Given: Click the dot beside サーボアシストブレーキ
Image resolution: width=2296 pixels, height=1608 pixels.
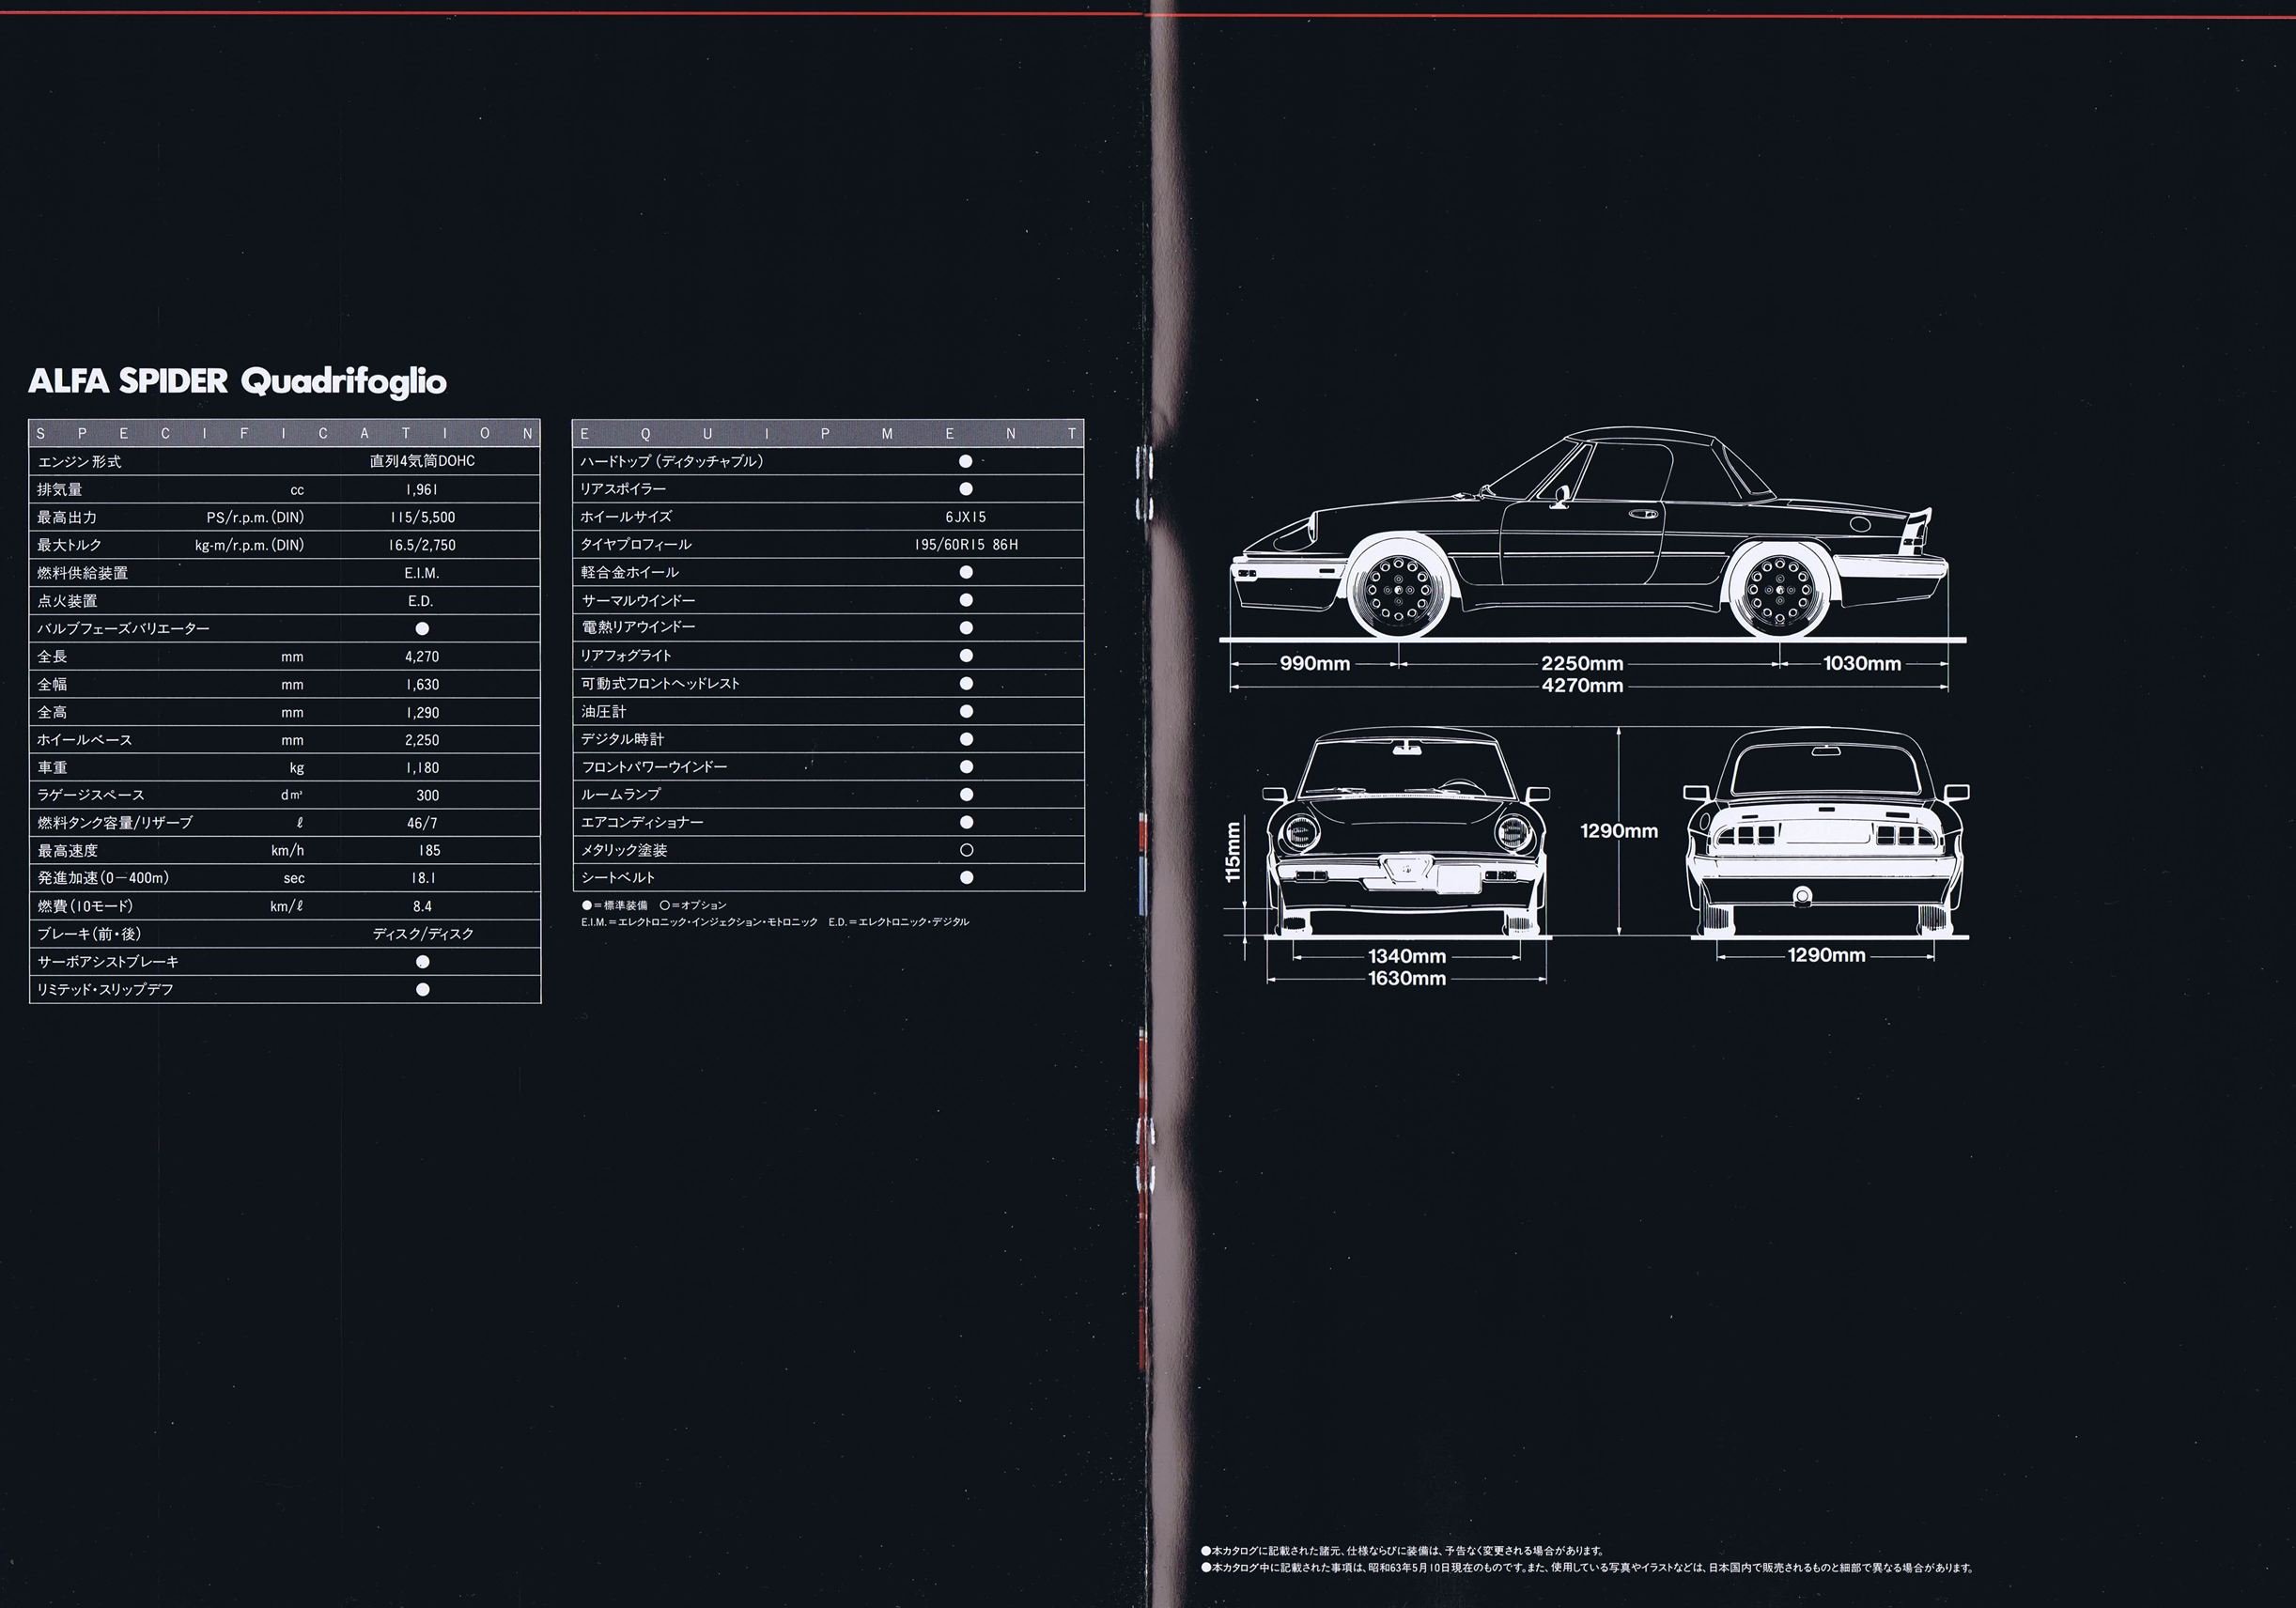Looking at the screenshot, I should [423, 961].
